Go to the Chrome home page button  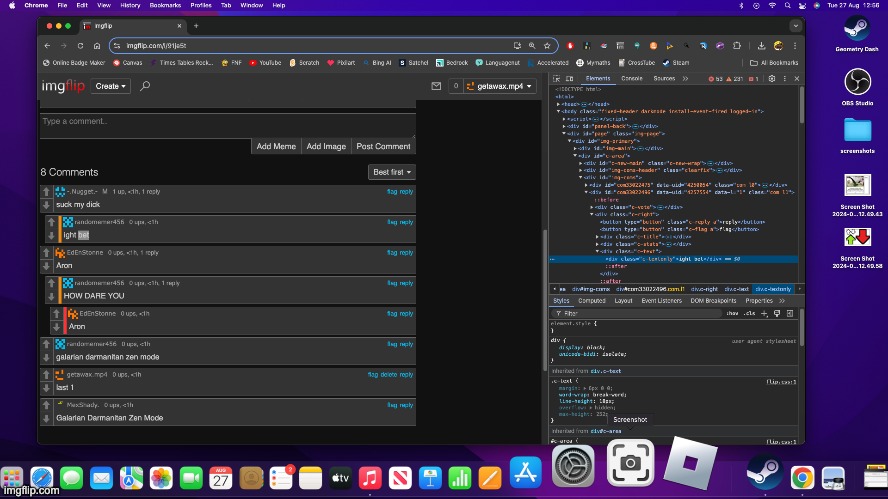pyautogui.click(x=97, y=46)
